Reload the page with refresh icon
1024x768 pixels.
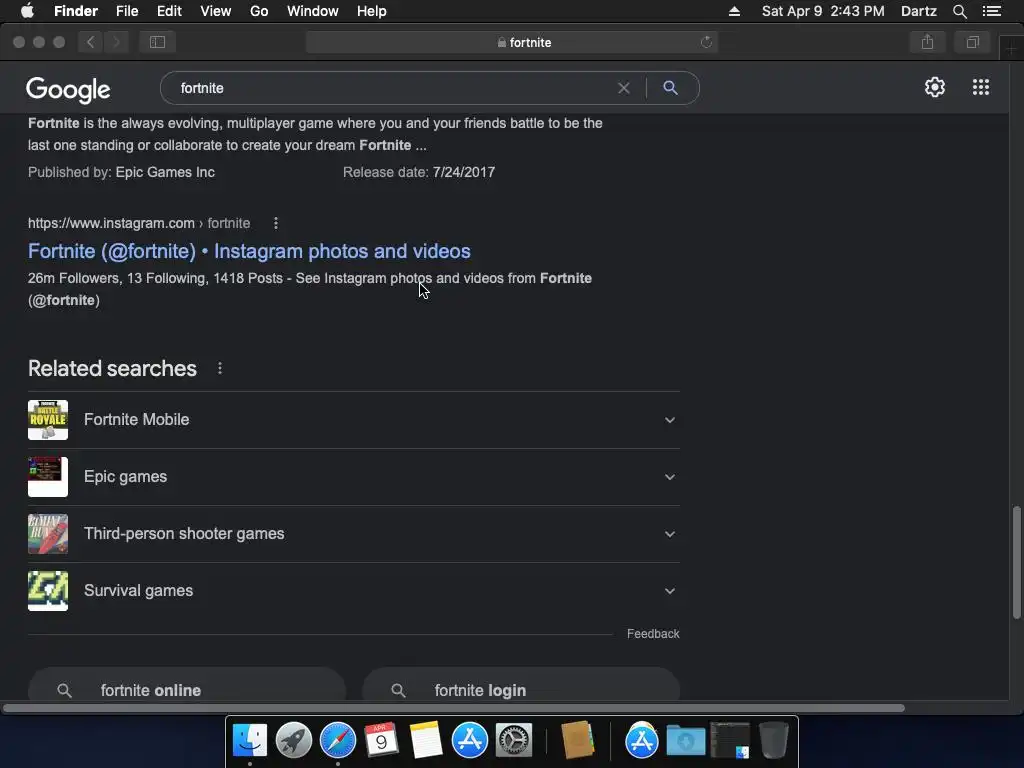706,42
